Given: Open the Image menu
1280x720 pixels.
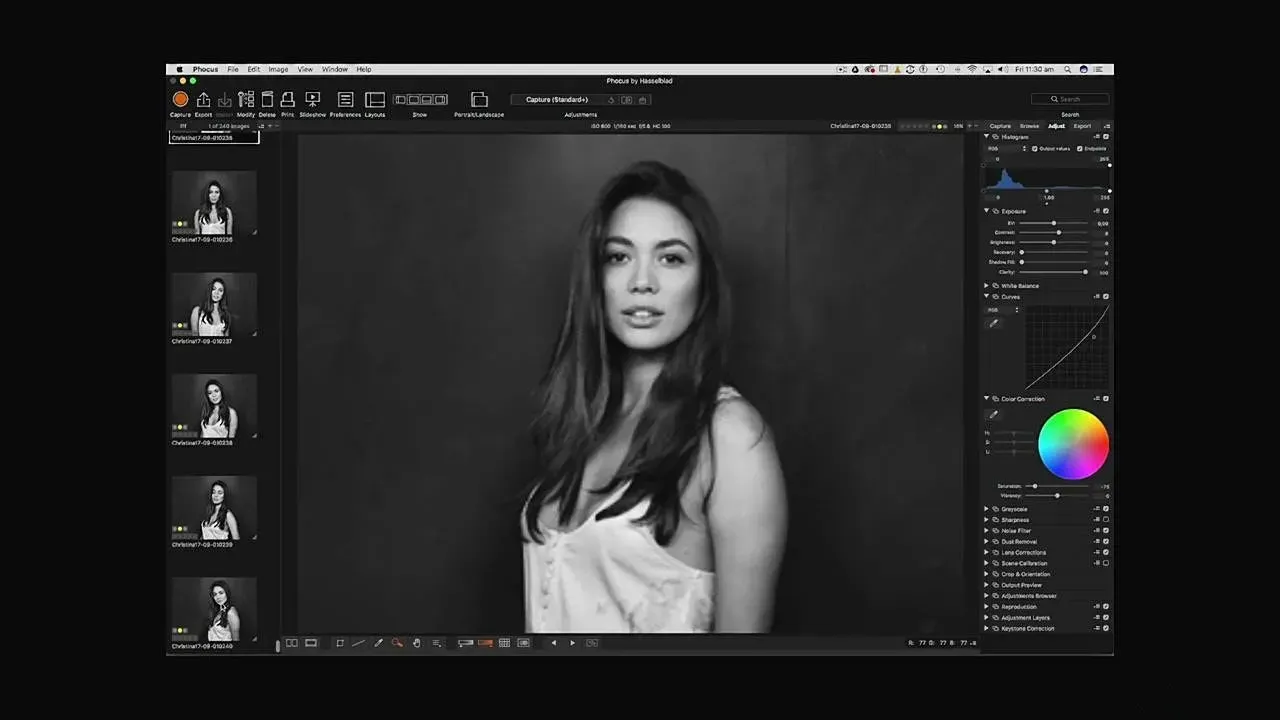Looking at the screenshot, I should (278, 69).
